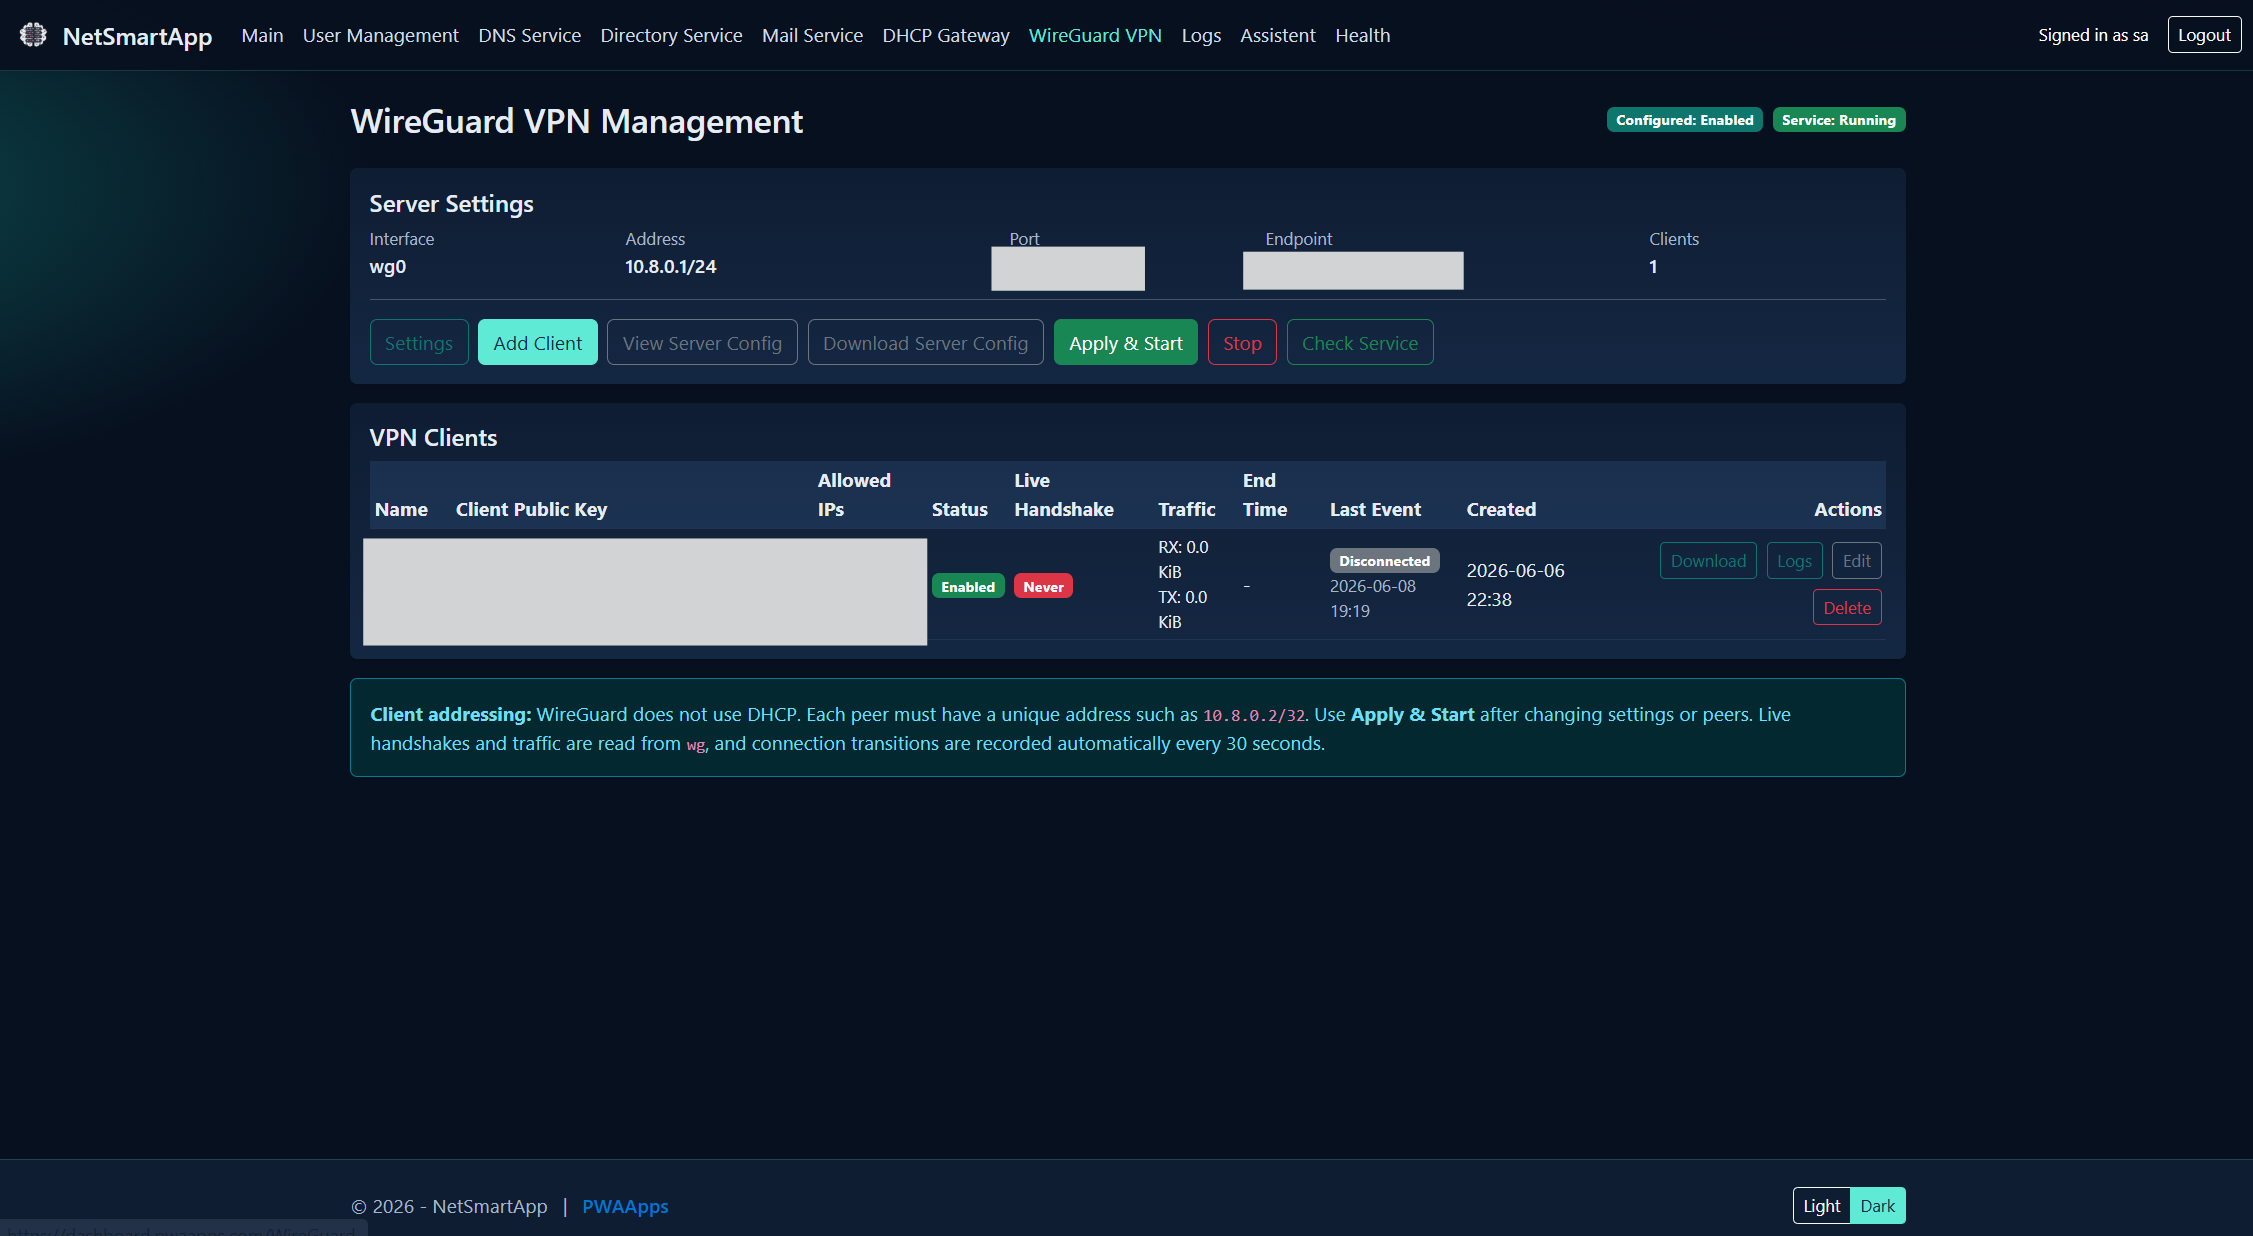Click the Traffic column header
The height and width of the screenshot is (1236, 2253).
(x=1186, y=509)
